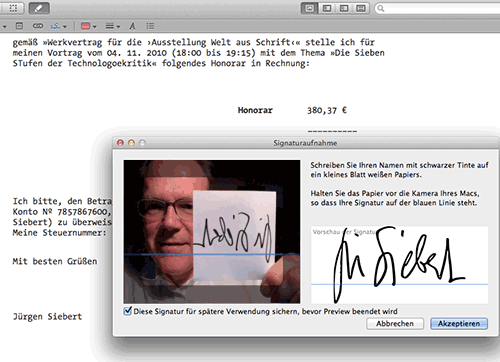This screenshot has width=500, height=362.
Task: Expand the red color dropdown arrow
Action: 95,27
